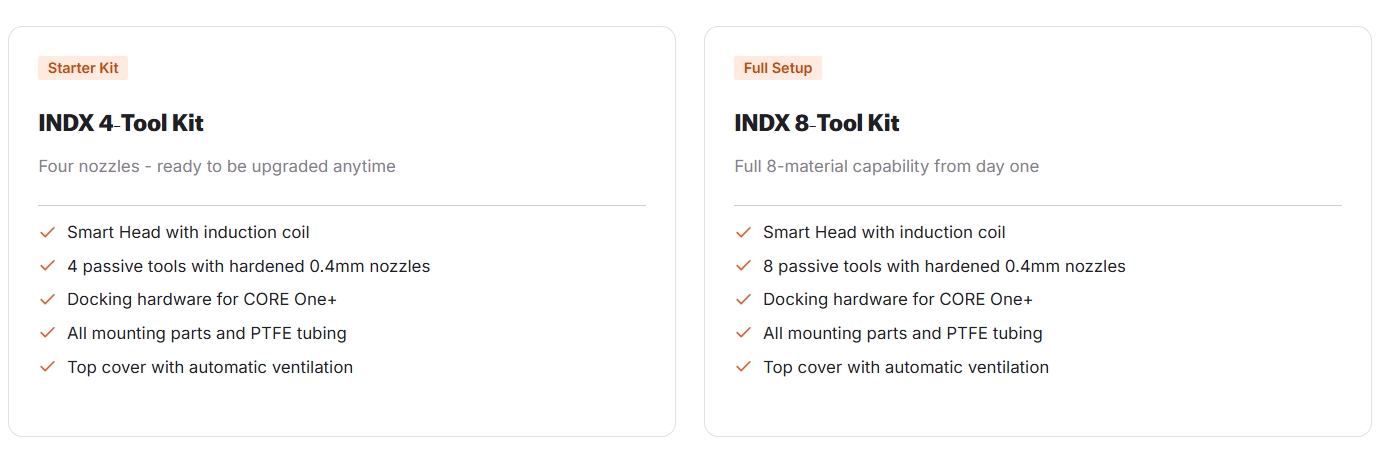
Task: Click checkmark beside Top cover in 4-Tool Kit
Action: (46, 367)
